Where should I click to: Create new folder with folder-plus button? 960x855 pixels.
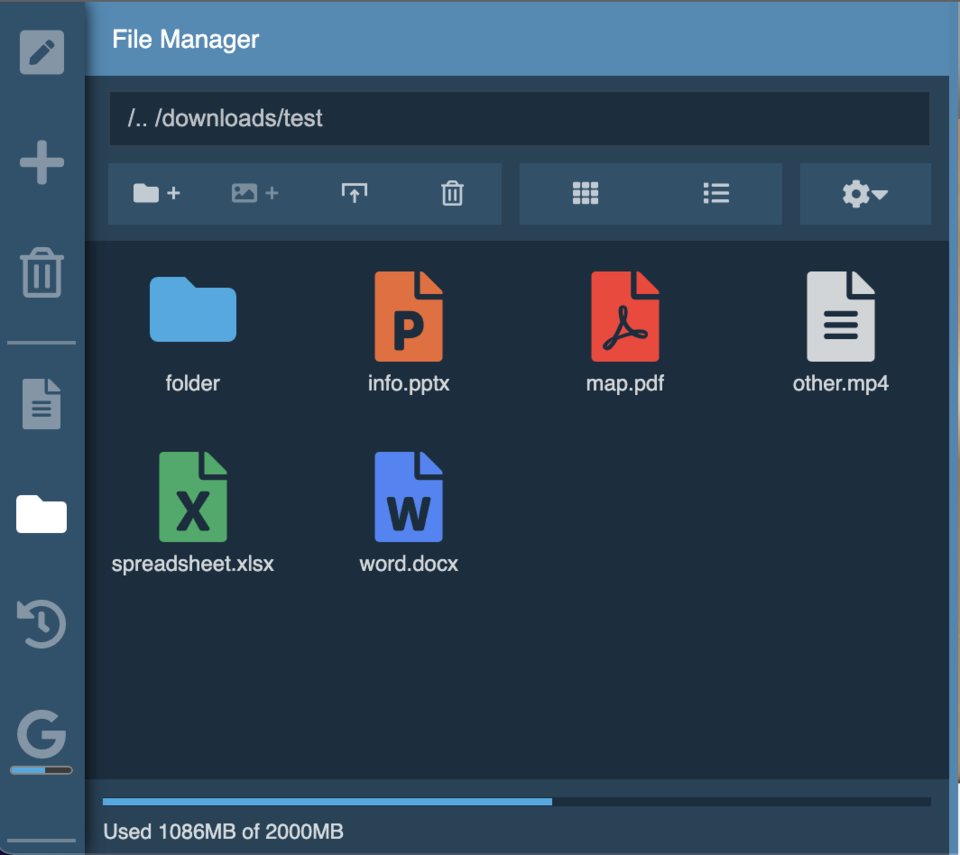click(x=157, y=193)
